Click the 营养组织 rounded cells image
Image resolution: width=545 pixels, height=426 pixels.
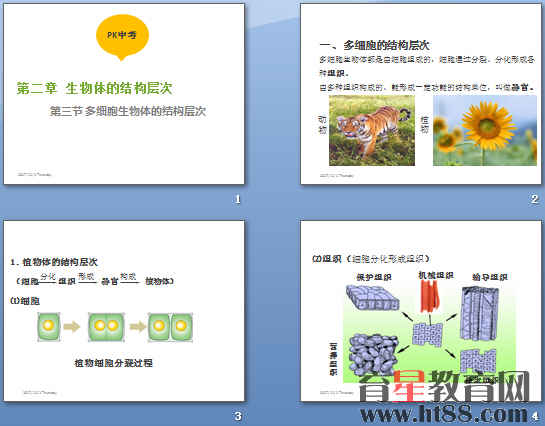tap(373, 354)
